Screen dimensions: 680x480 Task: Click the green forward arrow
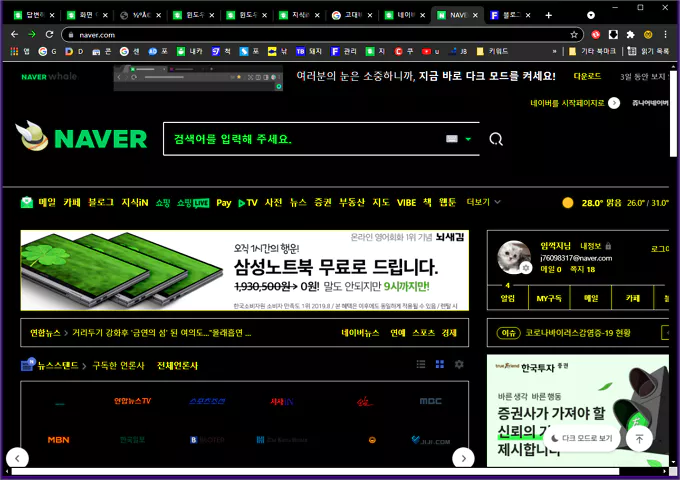(32, 34)
